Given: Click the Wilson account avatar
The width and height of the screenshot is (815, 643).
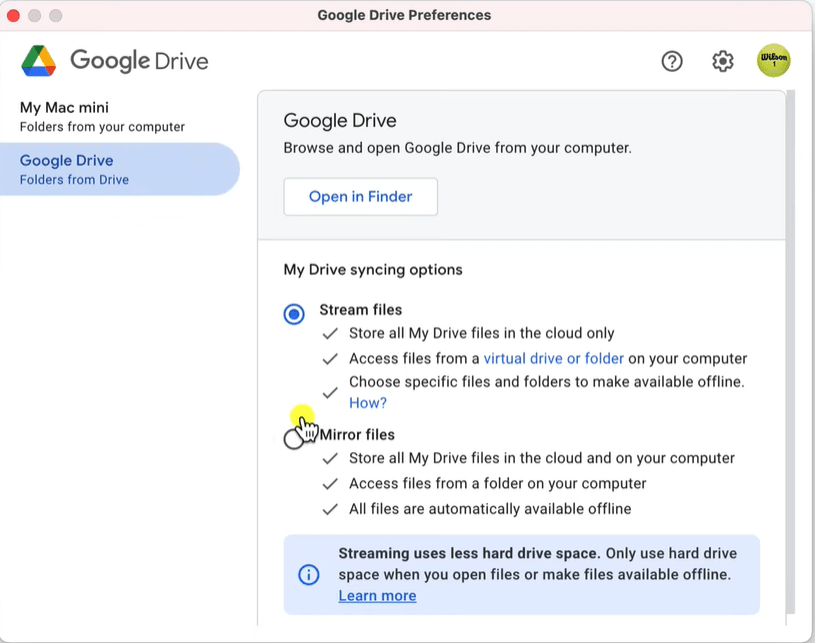Looking at the screenshot, I should coord(773,61).
